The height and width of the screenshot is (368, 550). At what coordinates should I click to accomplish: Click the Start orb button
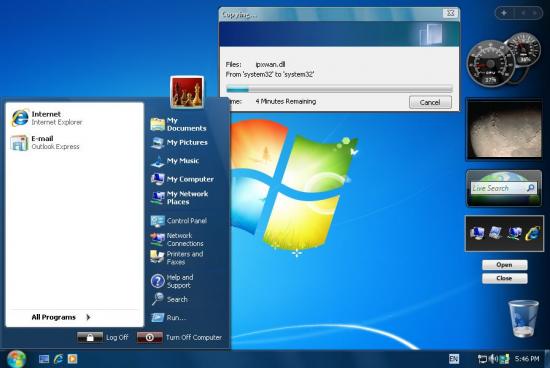point(15,359)
